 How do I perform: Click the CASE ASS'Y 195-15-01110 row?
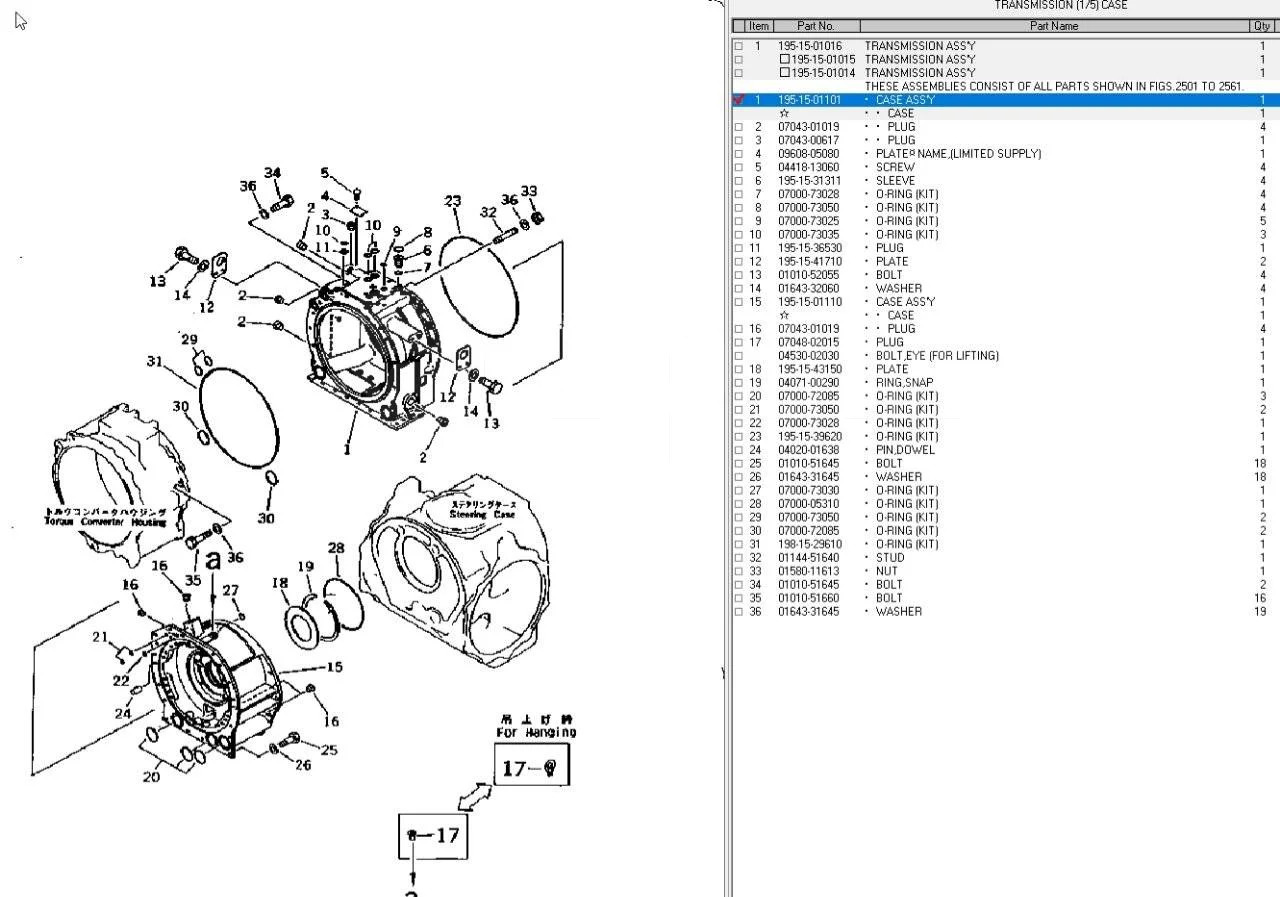[x=1004, y=302]
